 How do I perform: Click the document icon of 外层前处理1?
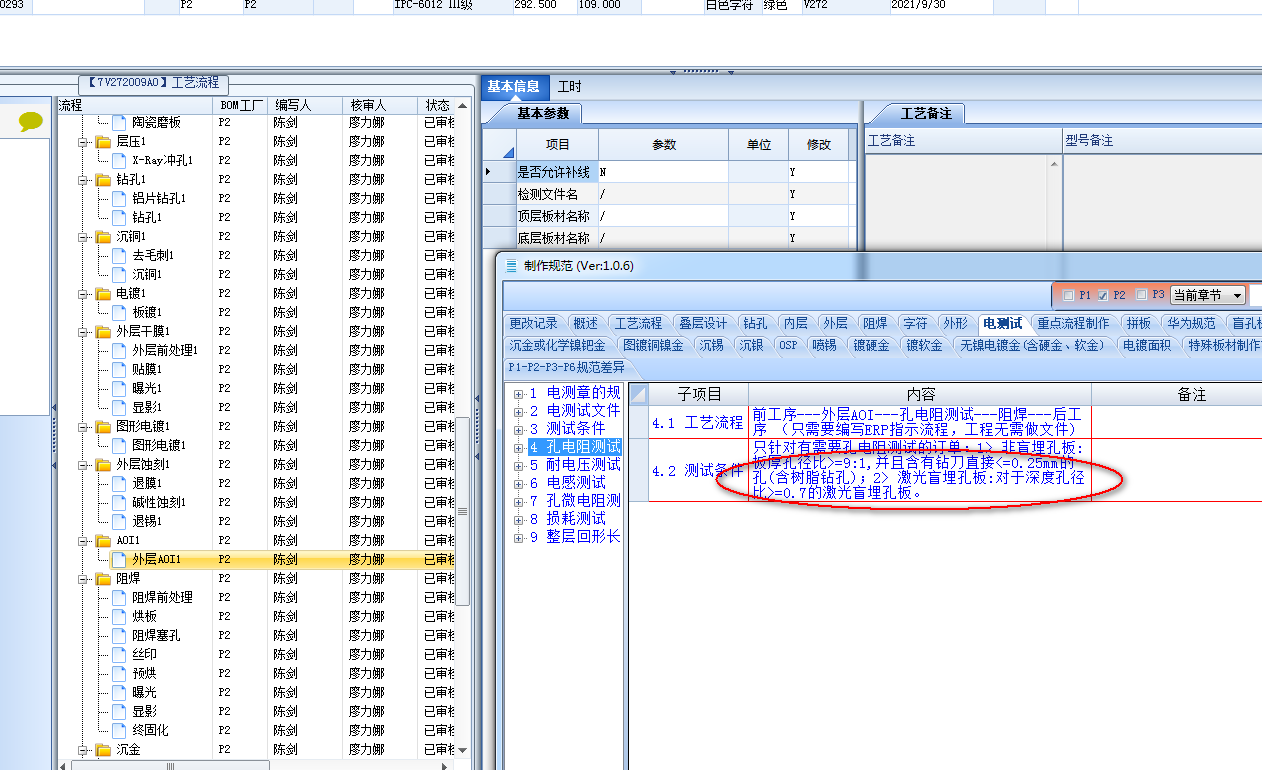click(119, 350)
